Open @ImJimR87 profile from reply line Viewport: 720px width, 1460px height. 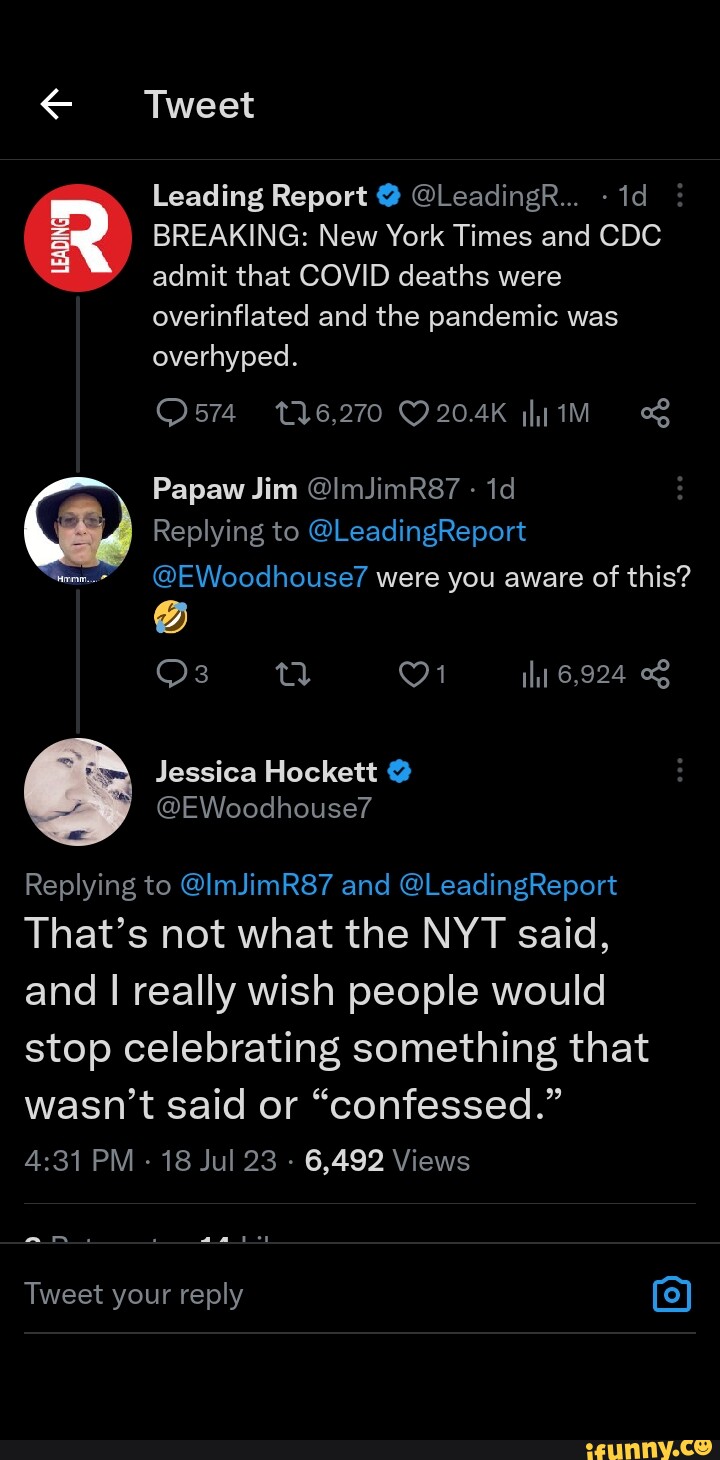(x=255, y=885)
